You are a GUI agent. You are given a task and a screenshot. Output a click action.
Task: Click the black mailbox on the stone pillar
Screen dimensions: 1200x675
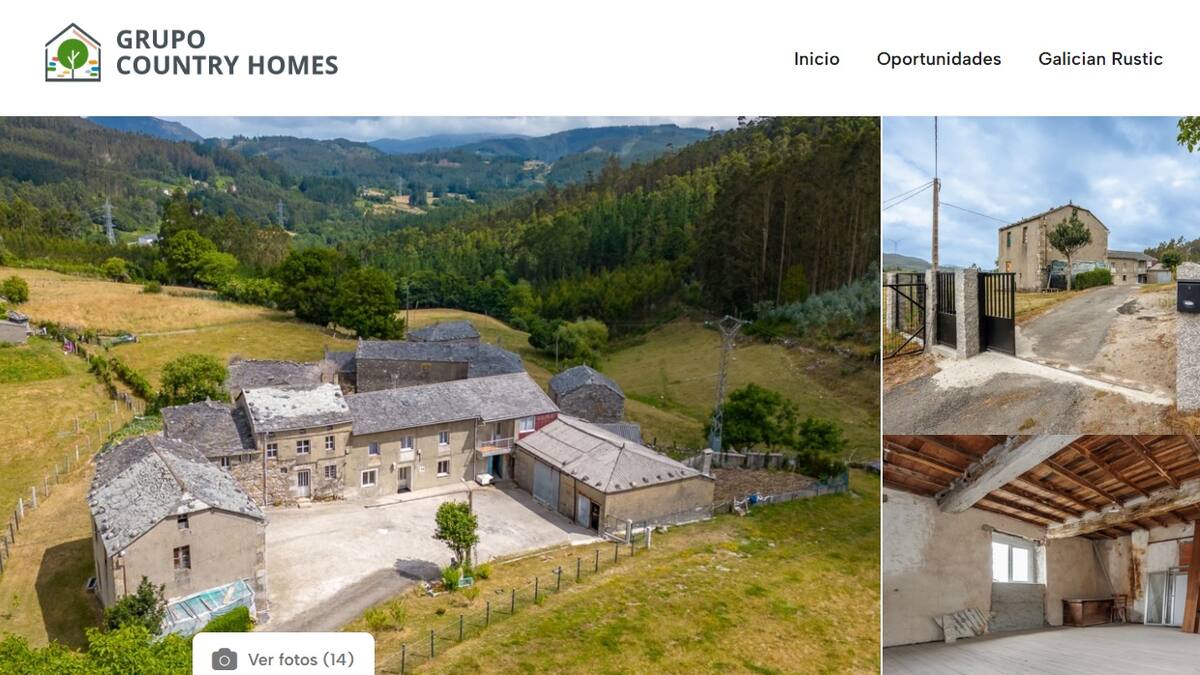(1189, 296)
